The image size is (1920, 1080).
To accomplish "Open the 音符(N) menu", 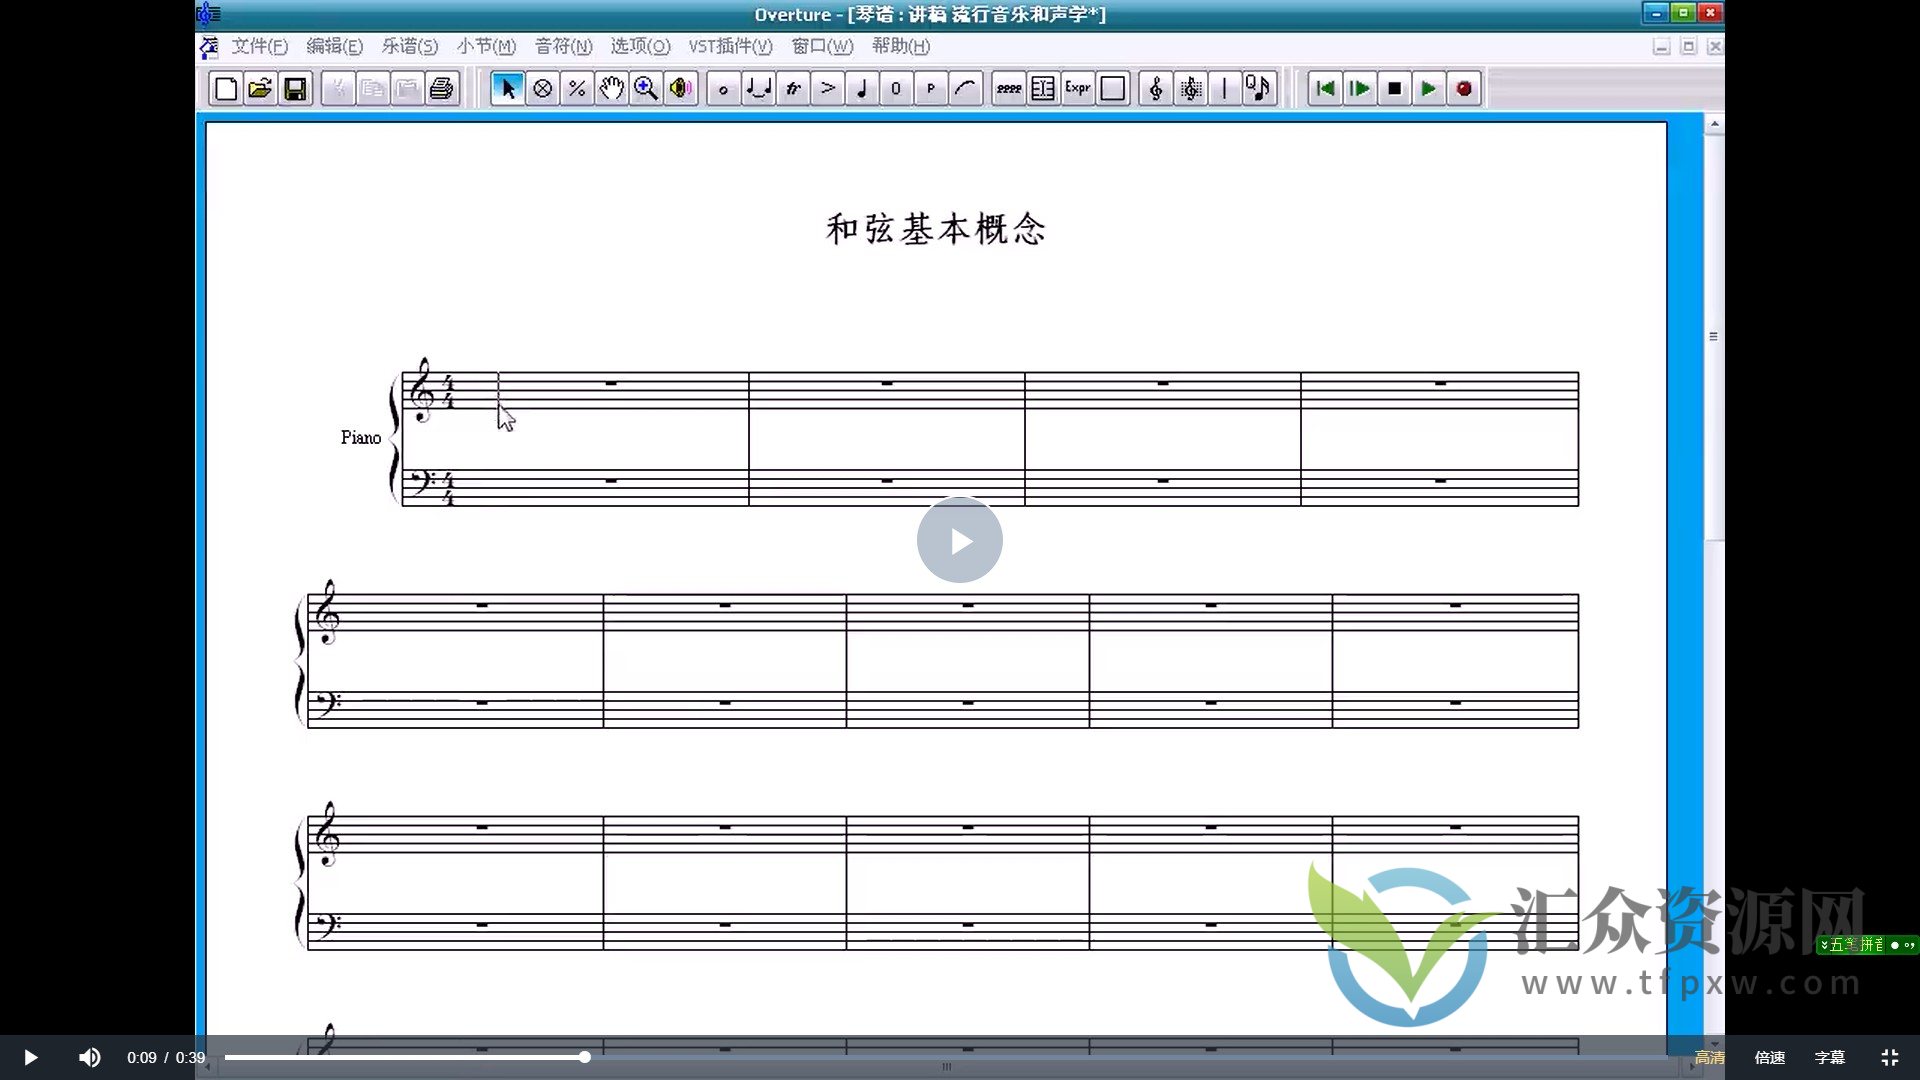I will coord(563,46).
